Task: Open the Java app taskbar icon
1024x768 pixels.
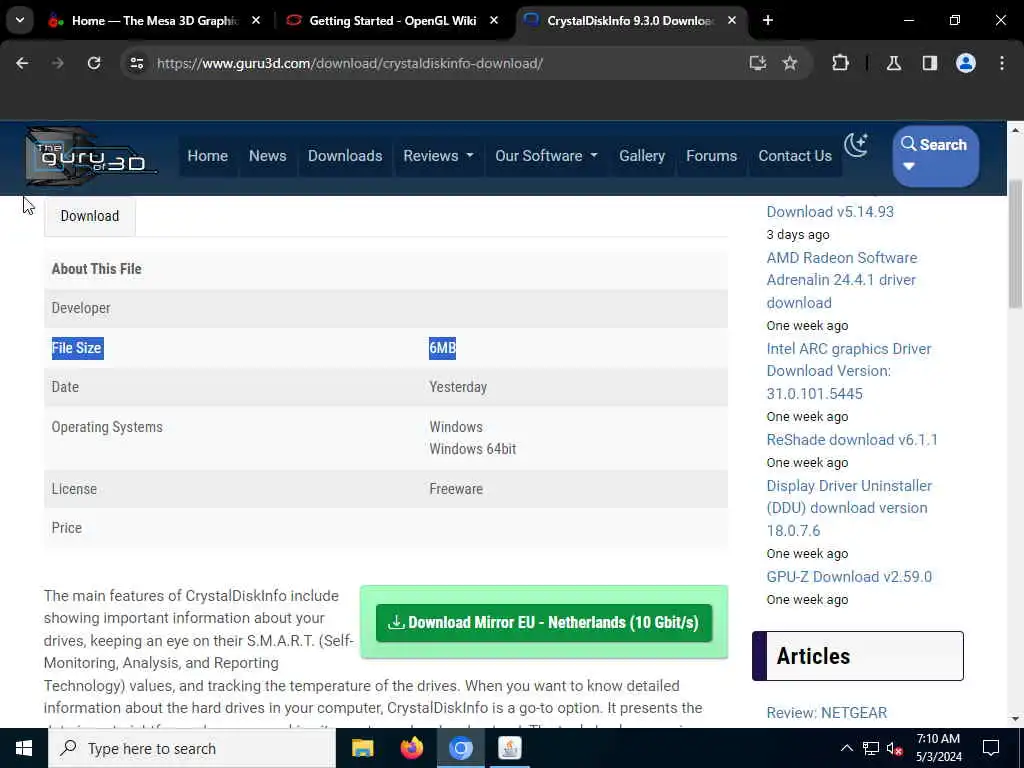Action: pyautogui.click(x=509, y=748)
